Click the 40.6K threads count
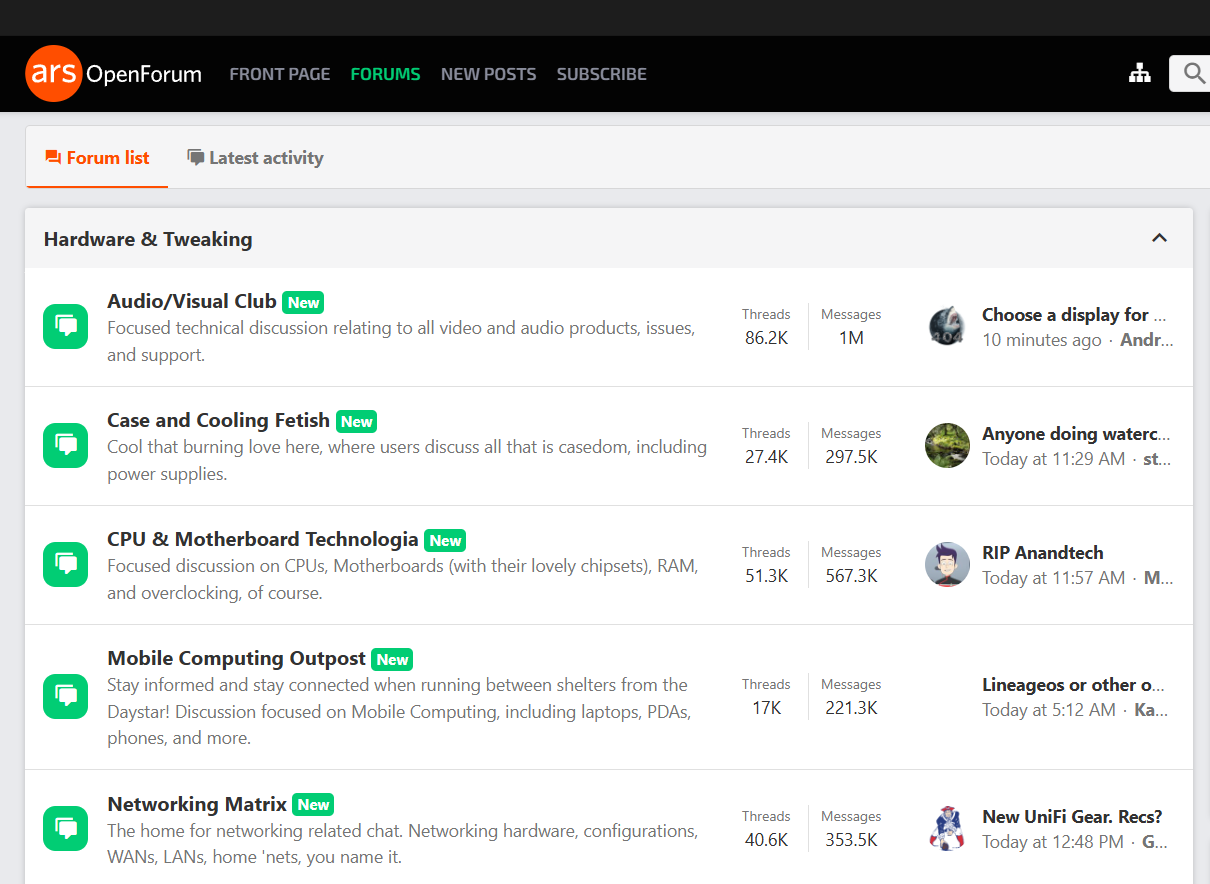 pos(766,840)
